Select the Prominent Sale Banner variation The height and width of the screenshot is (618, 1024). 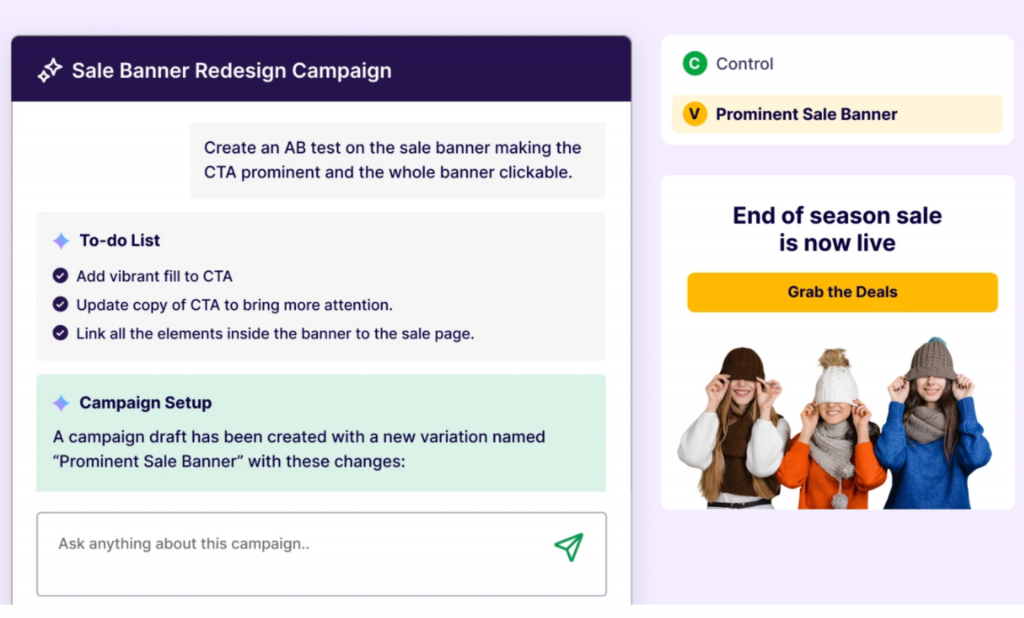click(837, 114)
